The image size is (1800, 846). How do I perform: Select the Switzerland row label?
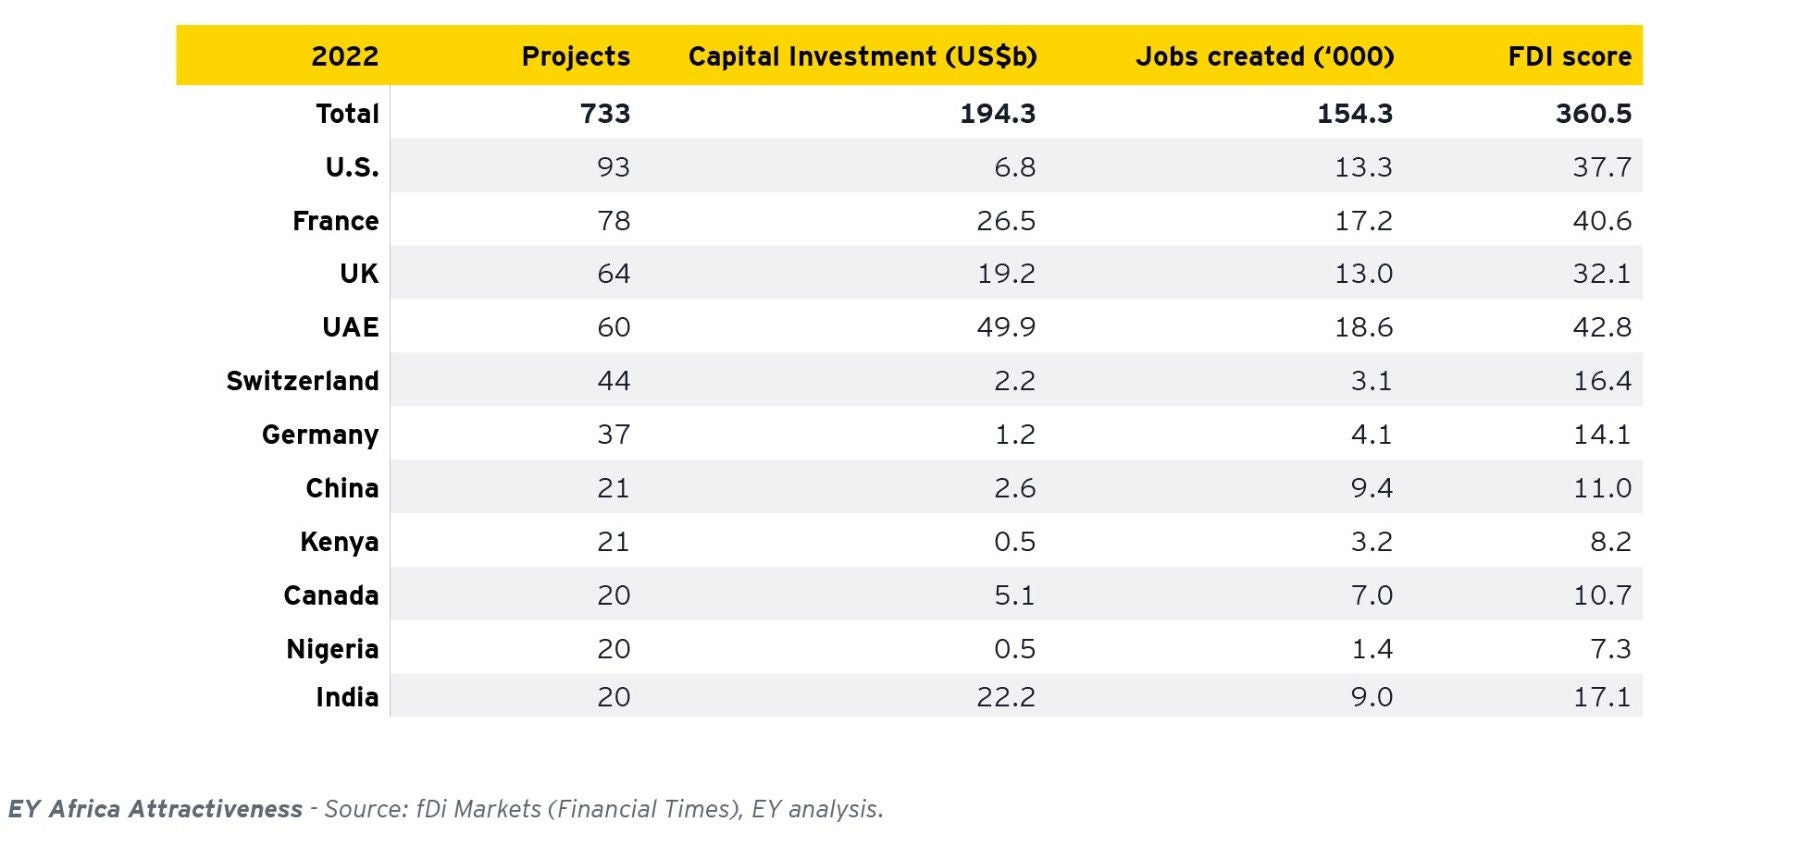coord(302,381)
